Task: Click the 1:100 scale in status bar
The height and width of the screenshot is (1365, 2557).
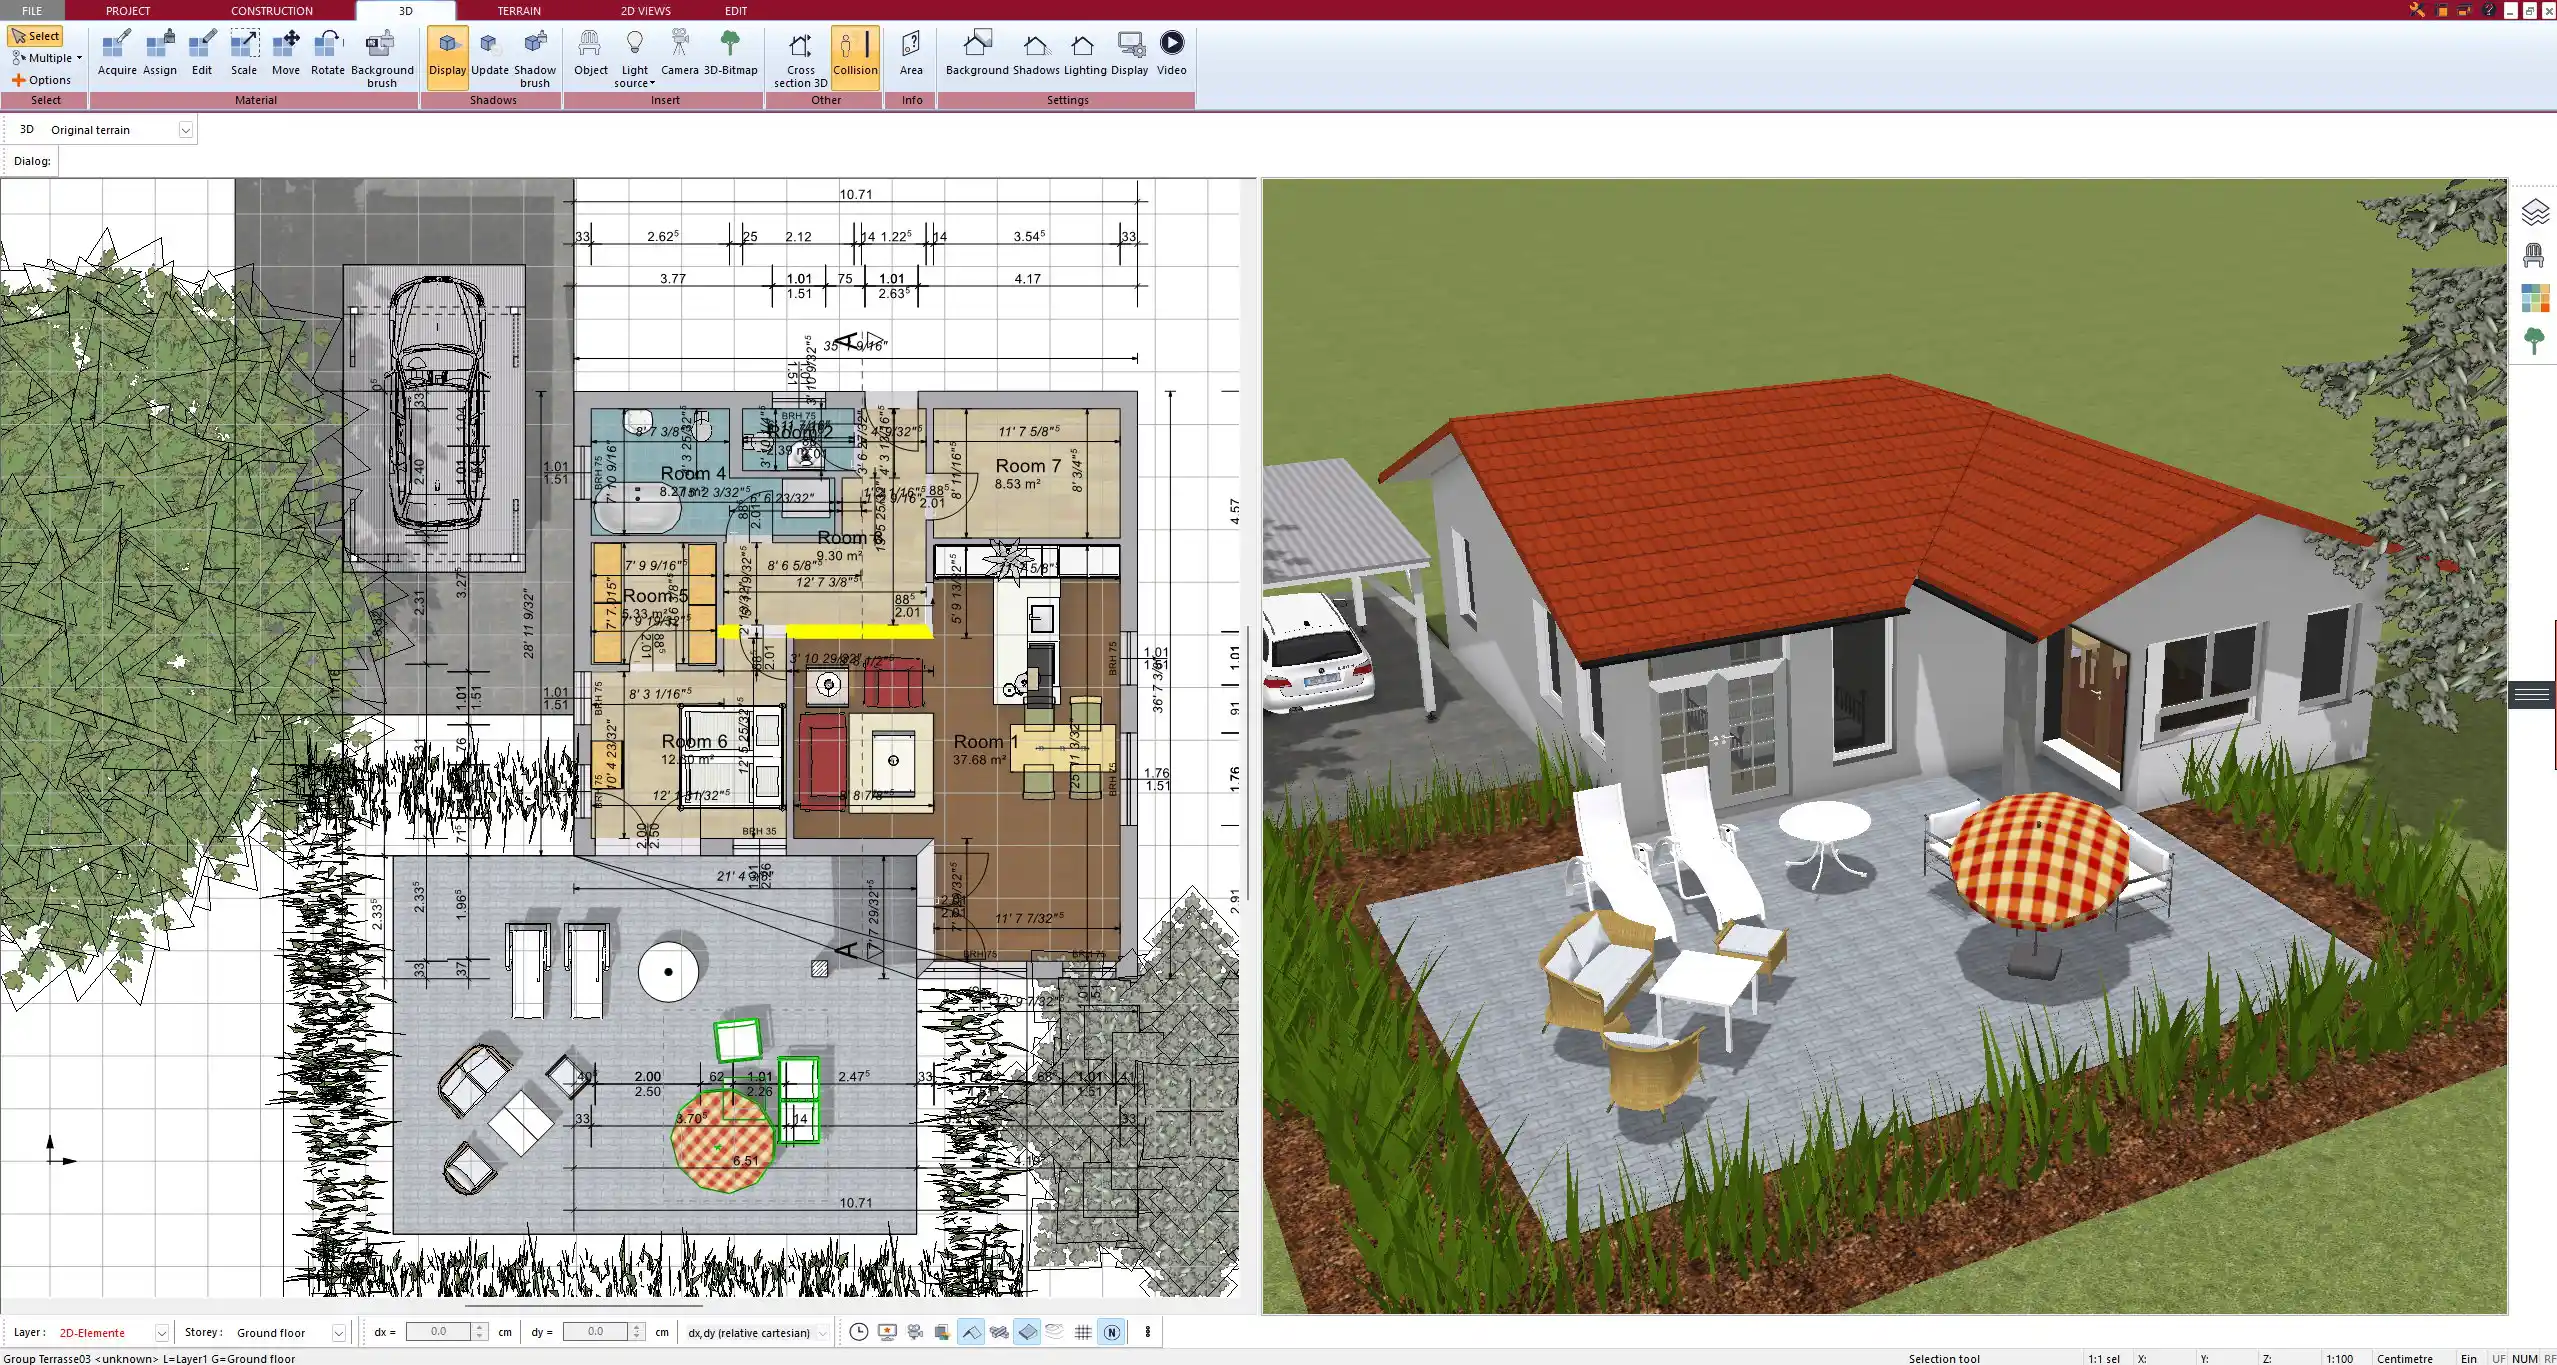Action: tap(2339, 1358)
